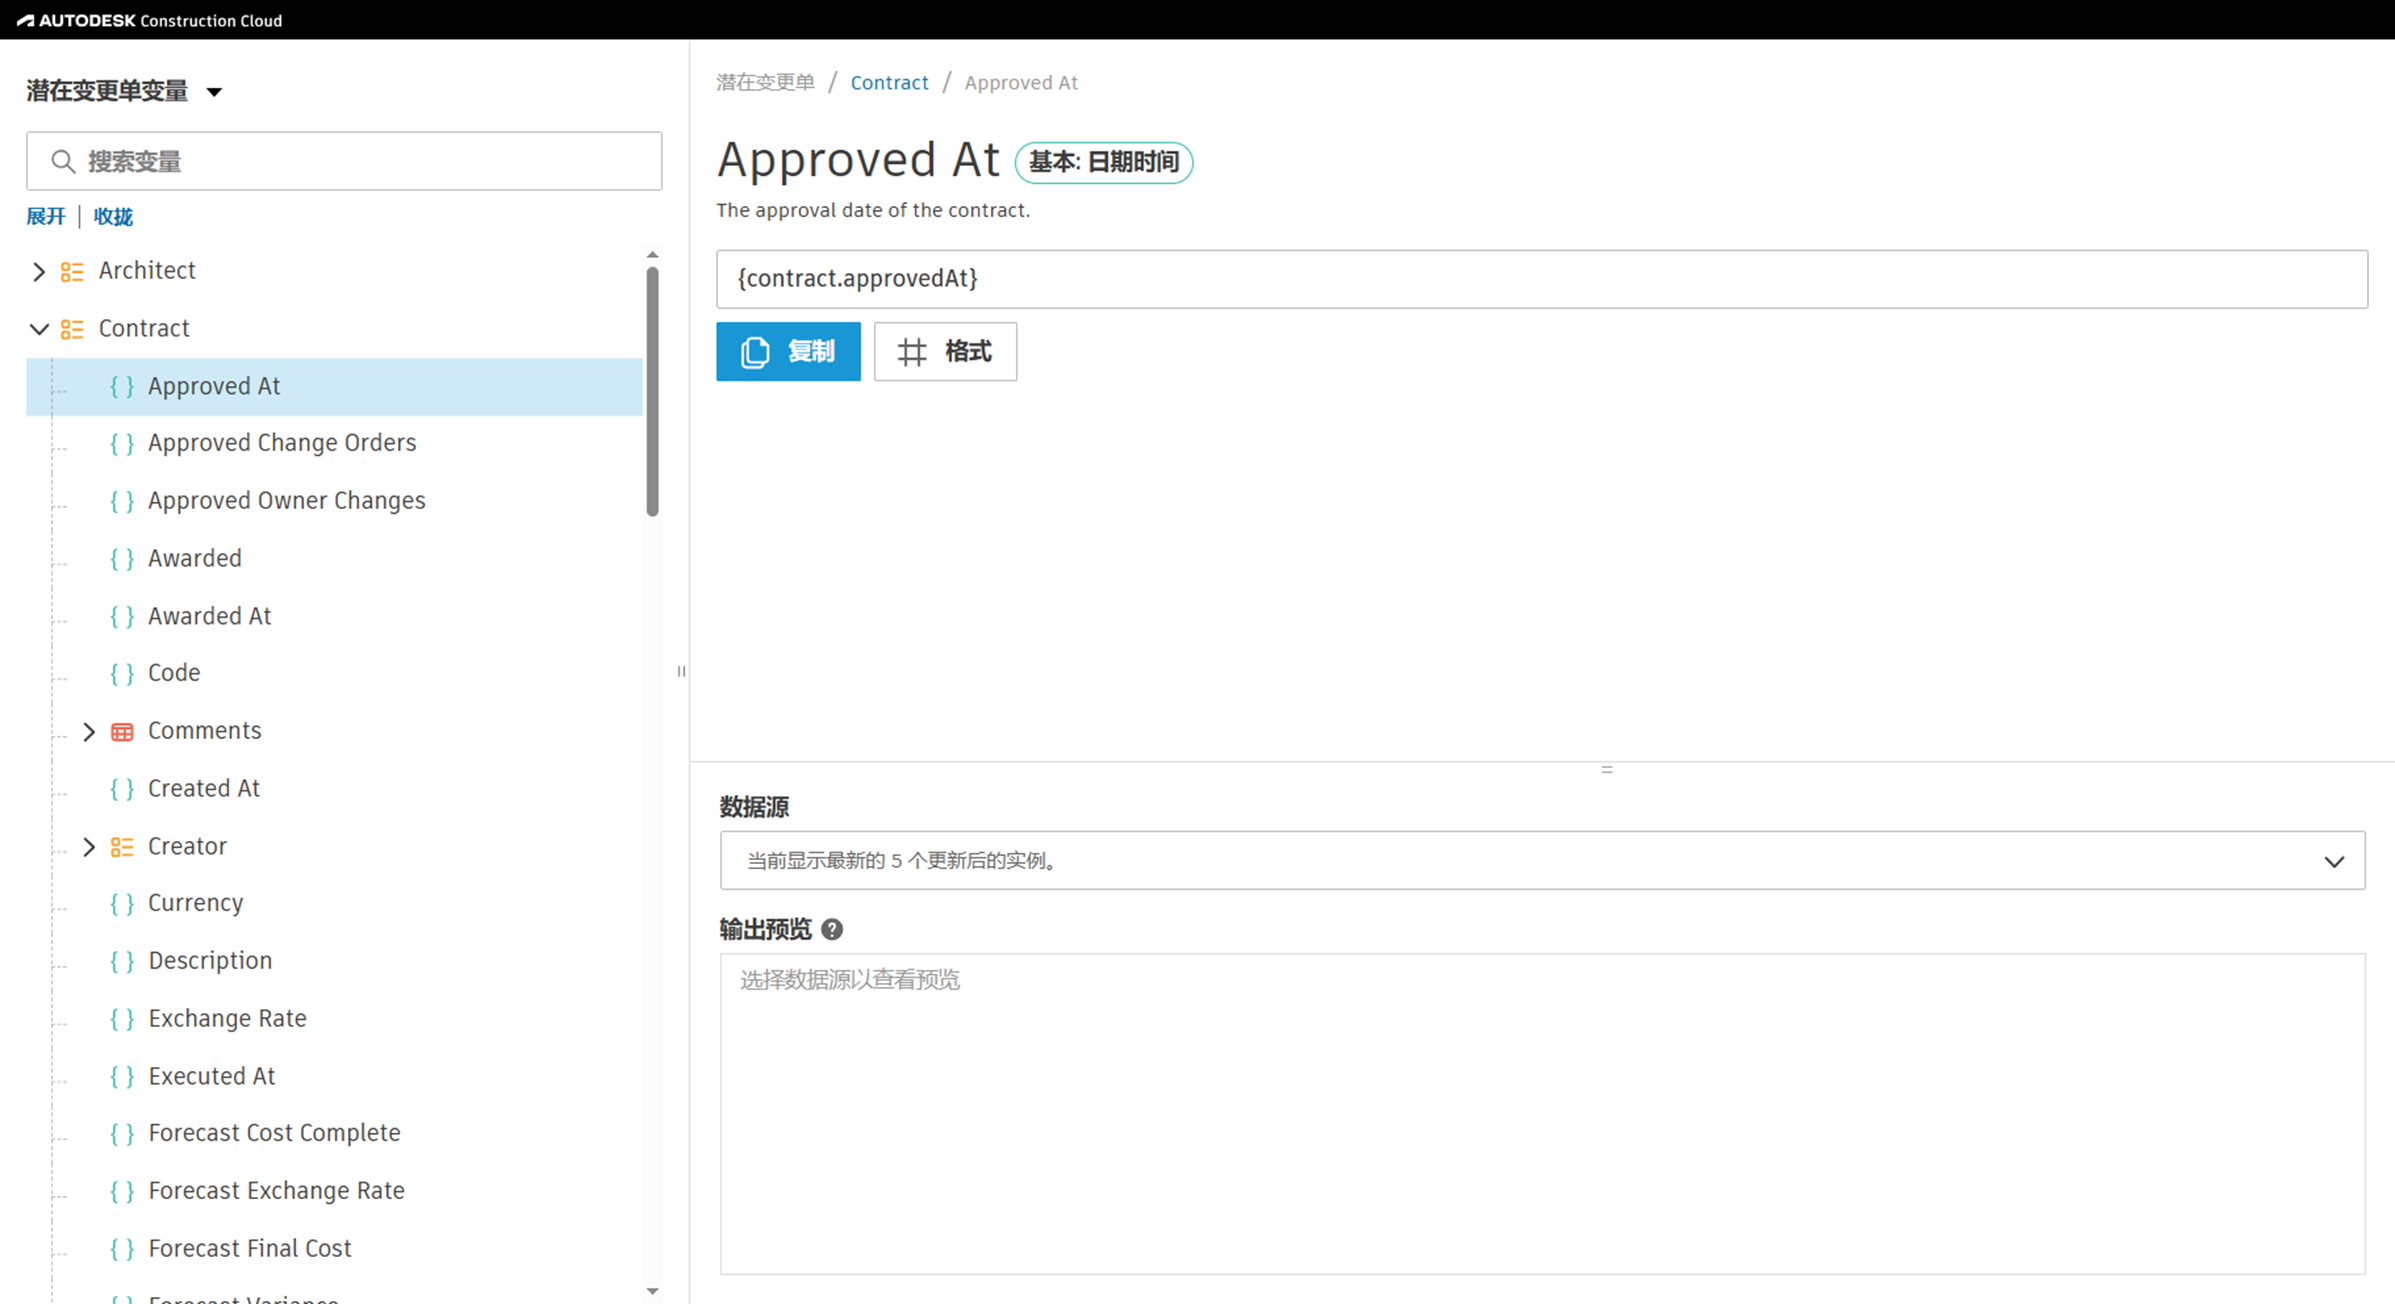2395x1304 pixels.
Task: Collapse the Contract tree node
Action: [x=39, y=329]
